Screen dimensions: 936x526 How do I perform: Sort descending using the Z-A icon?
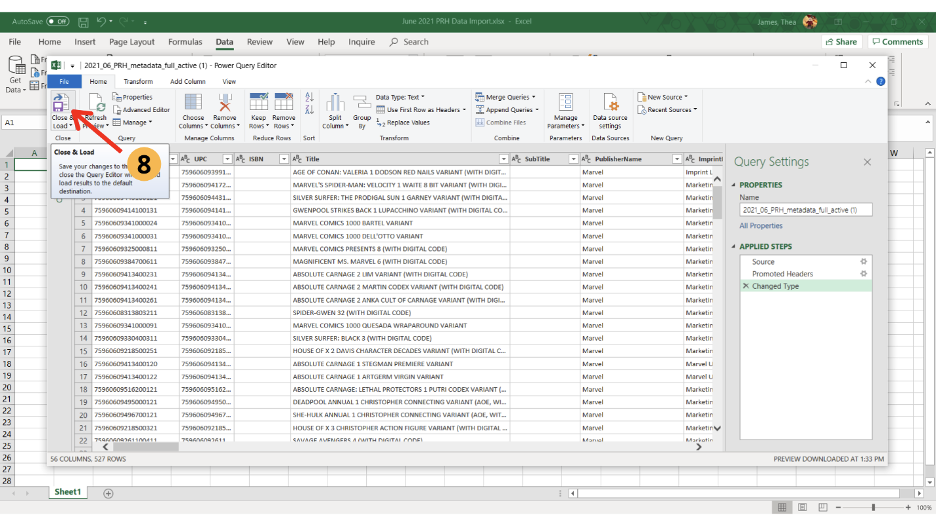[309, 110]
